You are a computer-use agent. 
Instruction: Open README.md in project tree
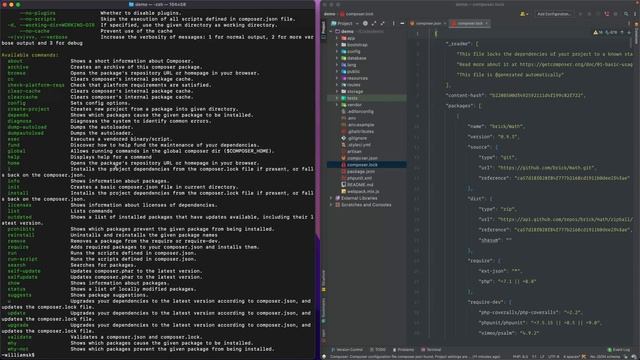tap(357, 184)
